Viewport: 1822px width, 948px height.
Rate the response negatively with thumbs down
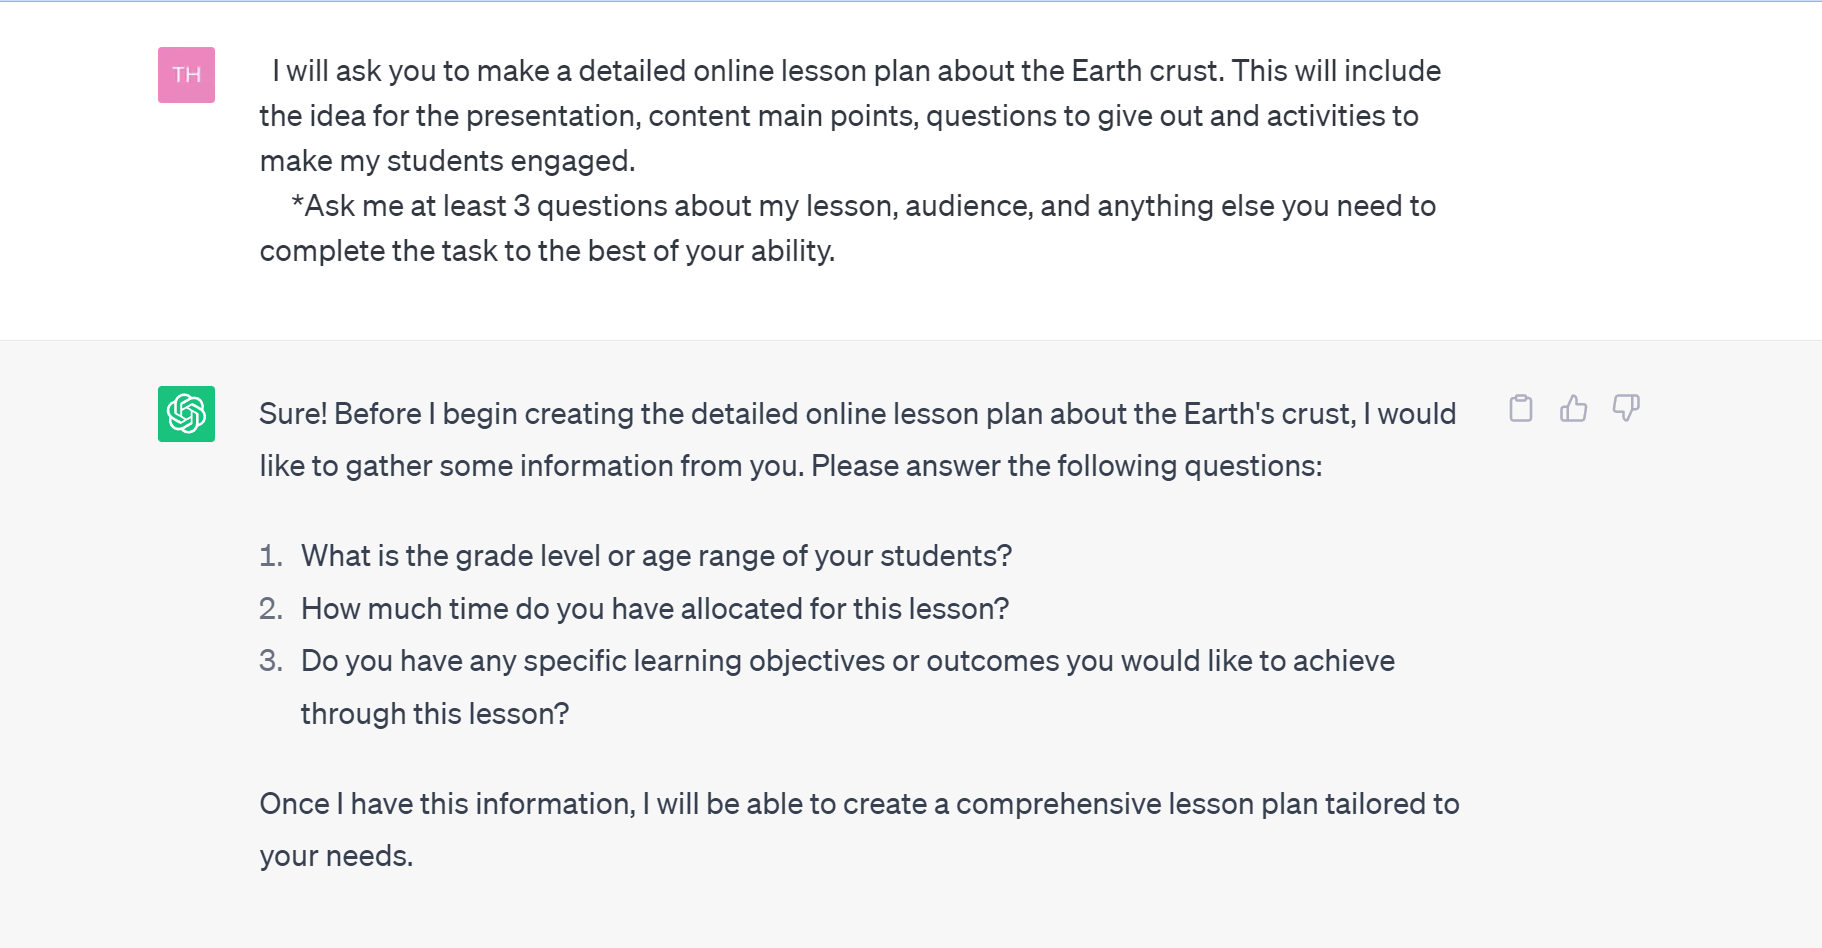[x=1627, y=409]
